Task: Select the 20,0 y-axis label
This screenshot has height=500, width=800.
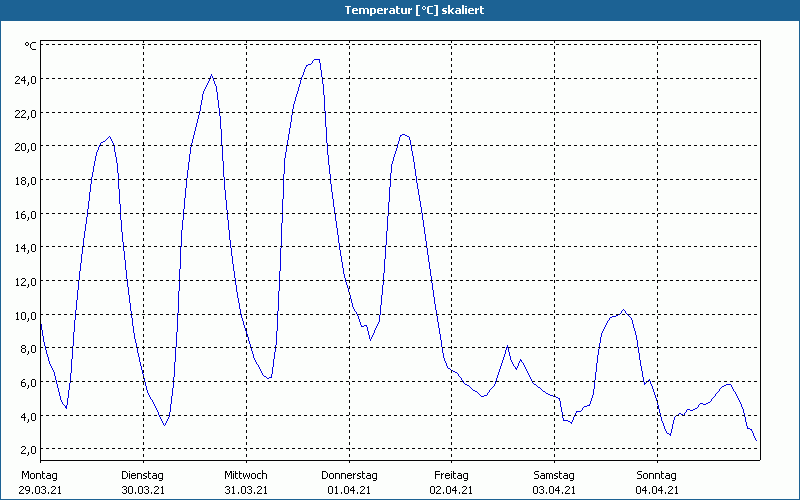Action: pyautogui.click(x=26, y=147)
